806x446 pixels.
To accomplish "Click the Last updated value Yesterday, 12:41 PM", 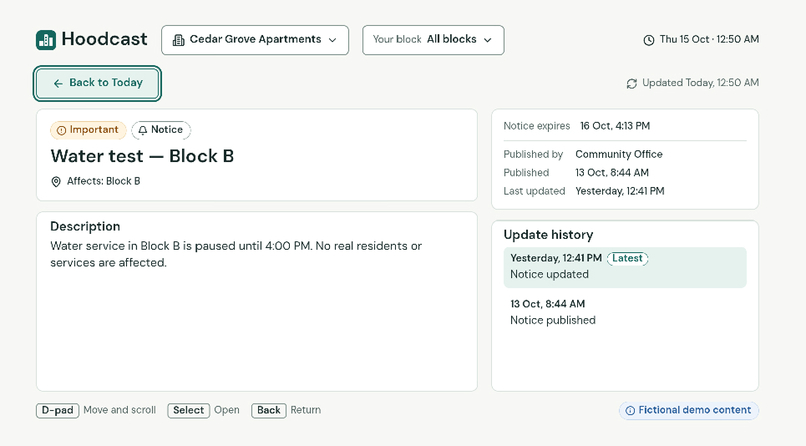I will coord(620,191).
